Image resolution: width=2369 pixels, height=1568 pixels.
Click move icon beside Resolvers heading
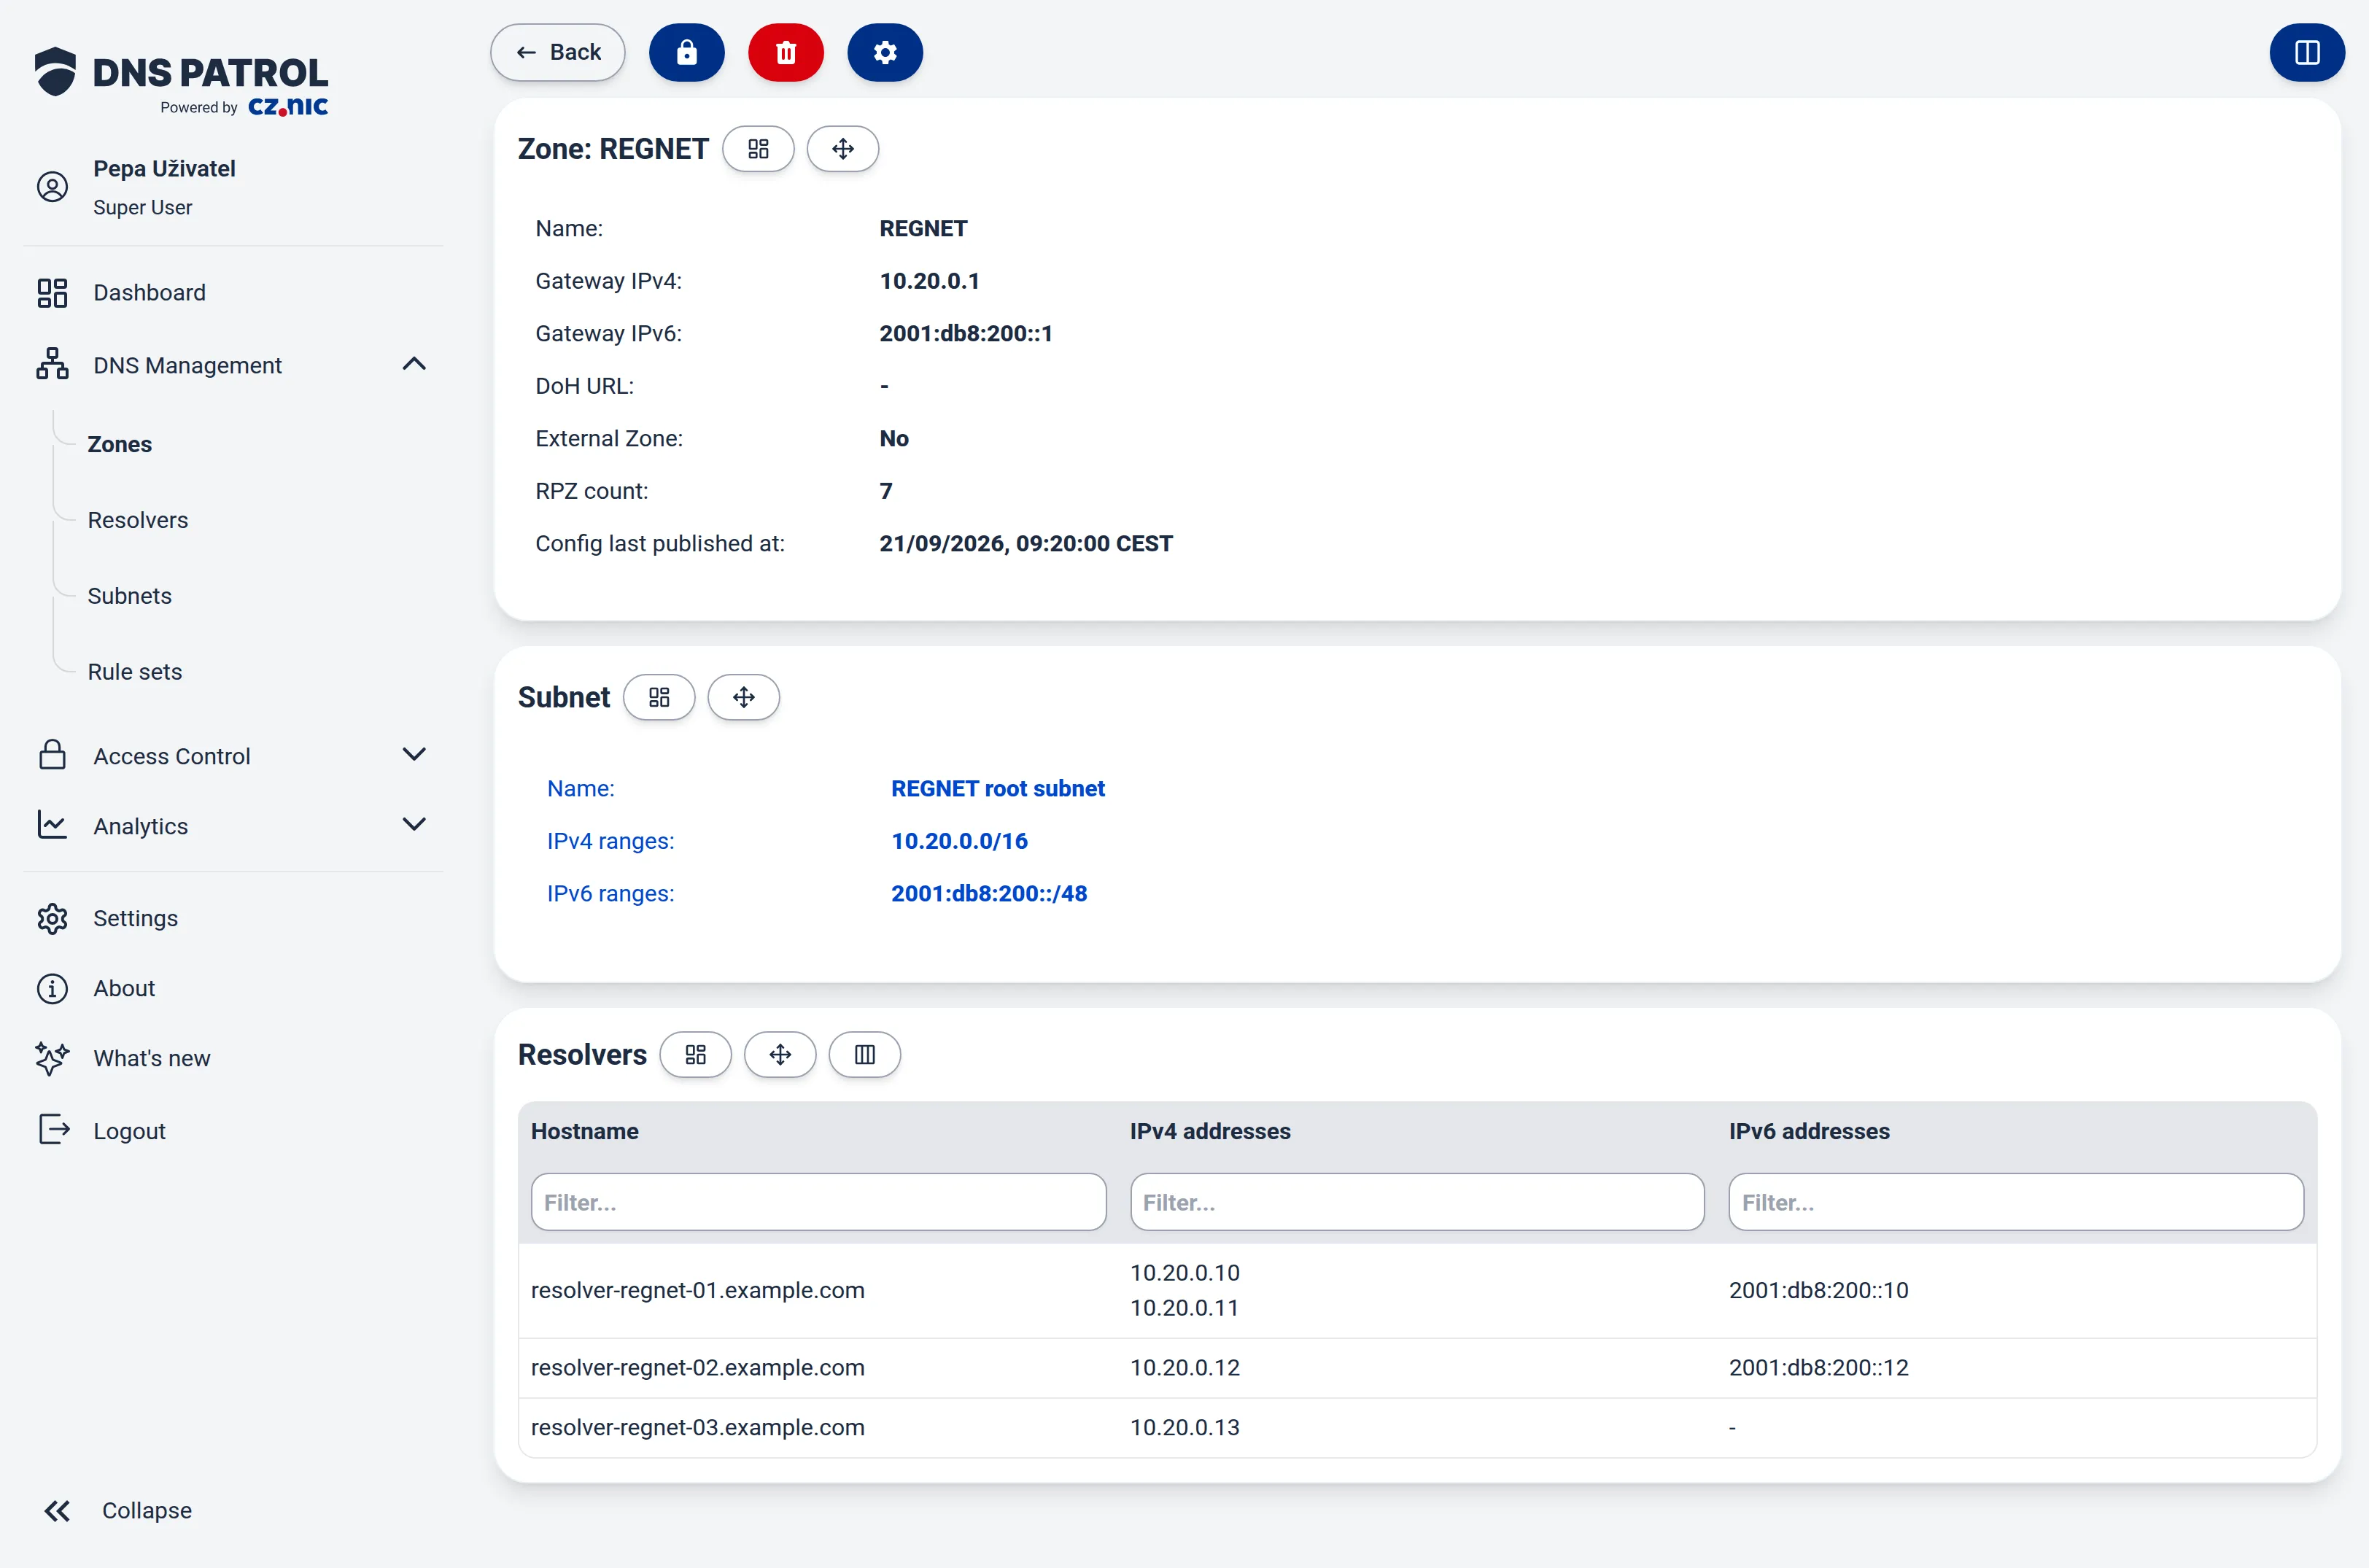(780, 1054)
